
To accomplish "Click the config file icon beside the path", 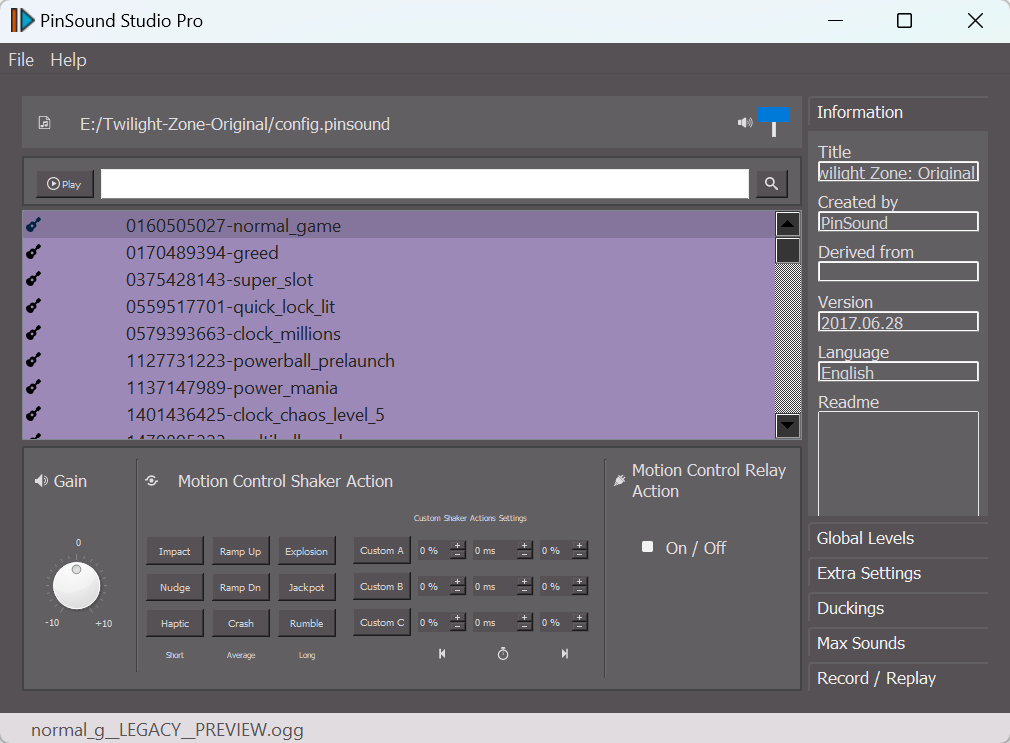I will (44, 123).
